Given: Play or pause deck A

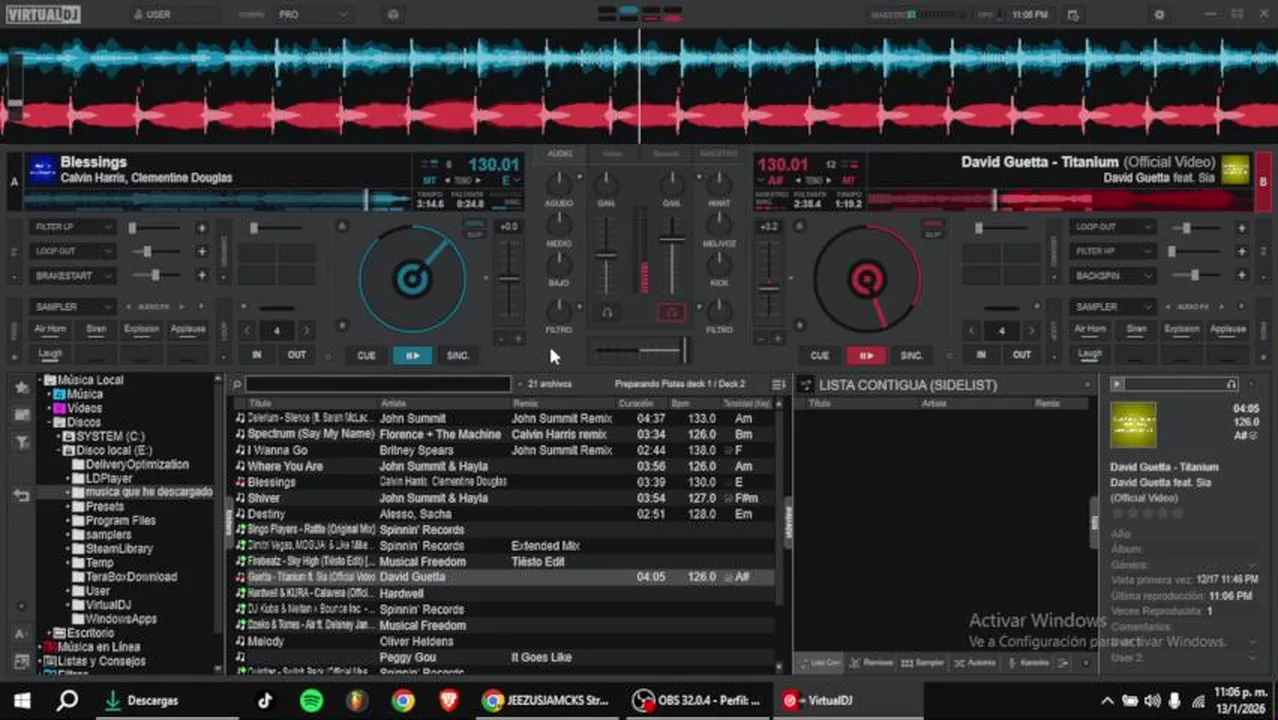Looking at the screenshot, I should tap(412, 355).
